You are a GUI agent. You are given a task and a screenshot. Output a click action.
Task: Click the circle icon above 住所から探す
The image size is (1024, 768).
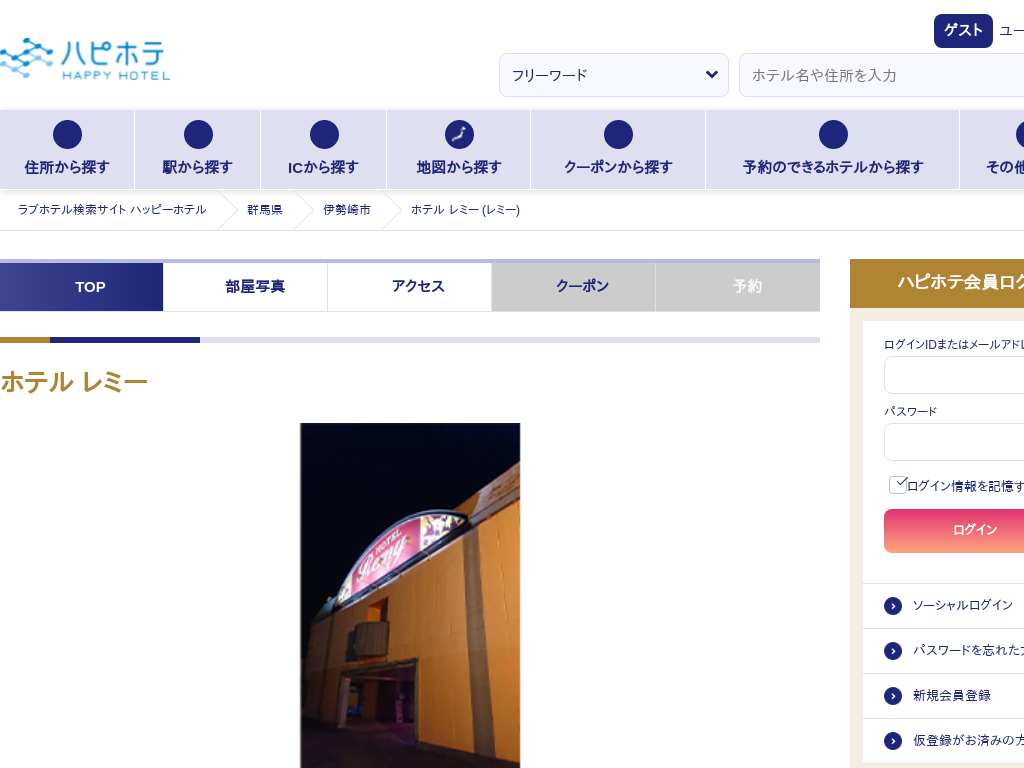click(x=67, y=135)
